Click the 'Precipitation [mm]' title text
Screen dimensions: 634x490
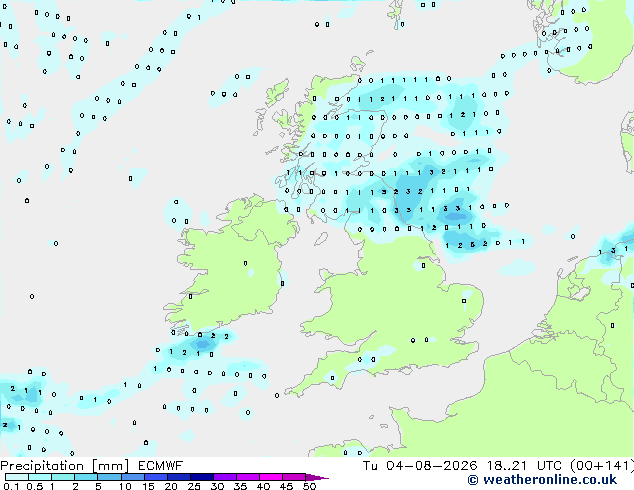(x=65, y=466)
